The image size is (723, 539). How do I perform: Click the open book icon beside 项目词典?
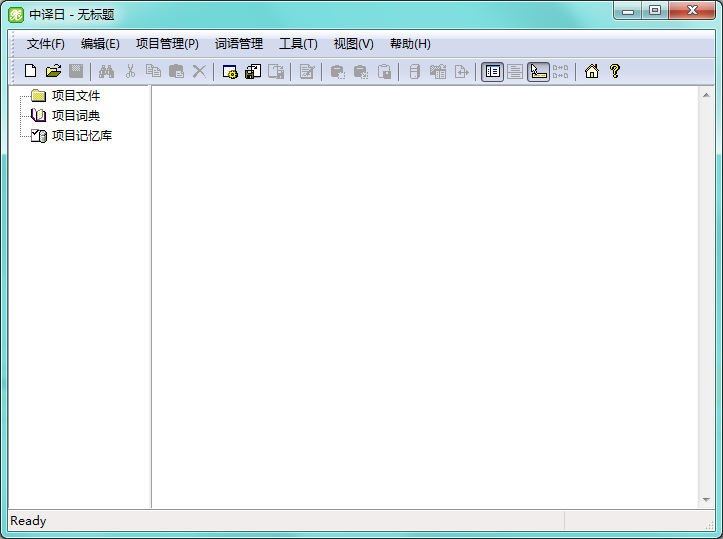(x=38, y=115)
